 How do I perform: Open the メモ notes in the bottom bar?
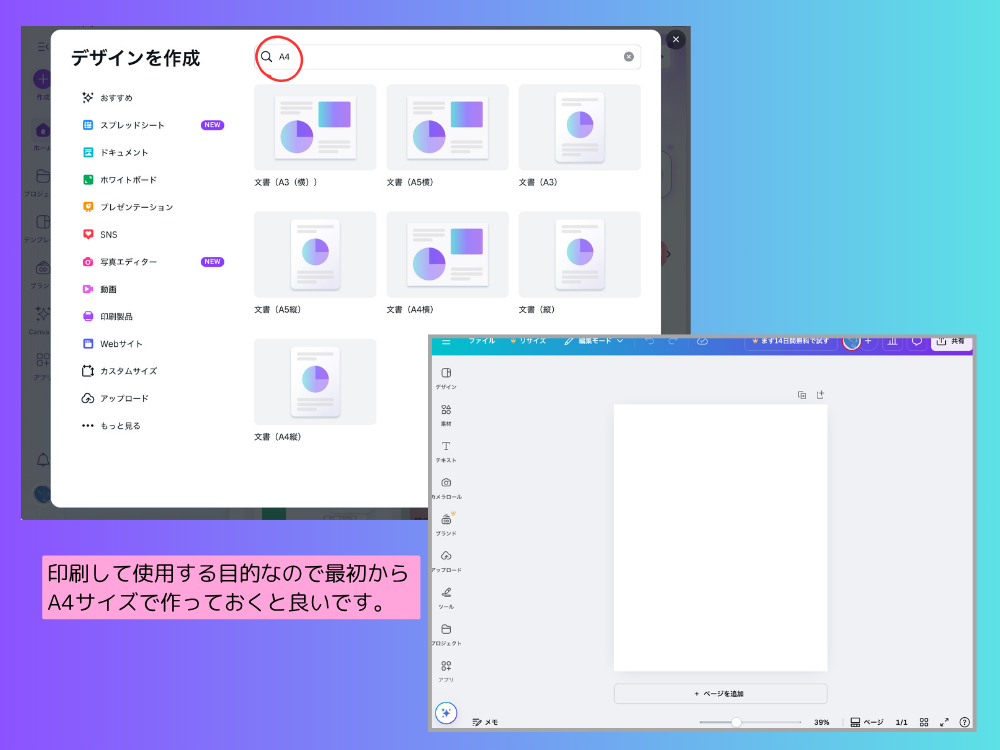(485, 722)
